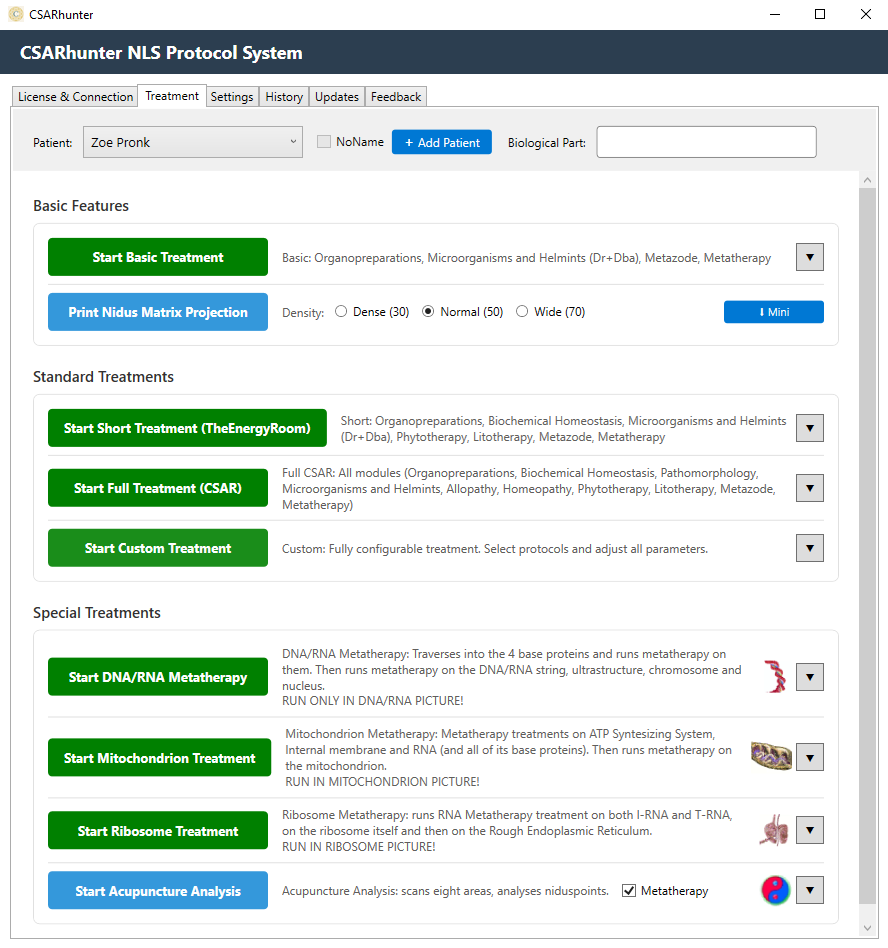Viewport: 888px width, 948px height.
Task: Expand the Basic Treatment options arrow
Action: click(810, 257)
